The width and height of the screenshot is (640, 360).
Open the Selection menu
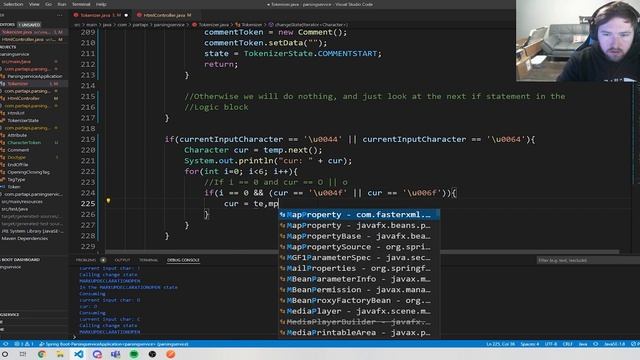coord(13,4)
